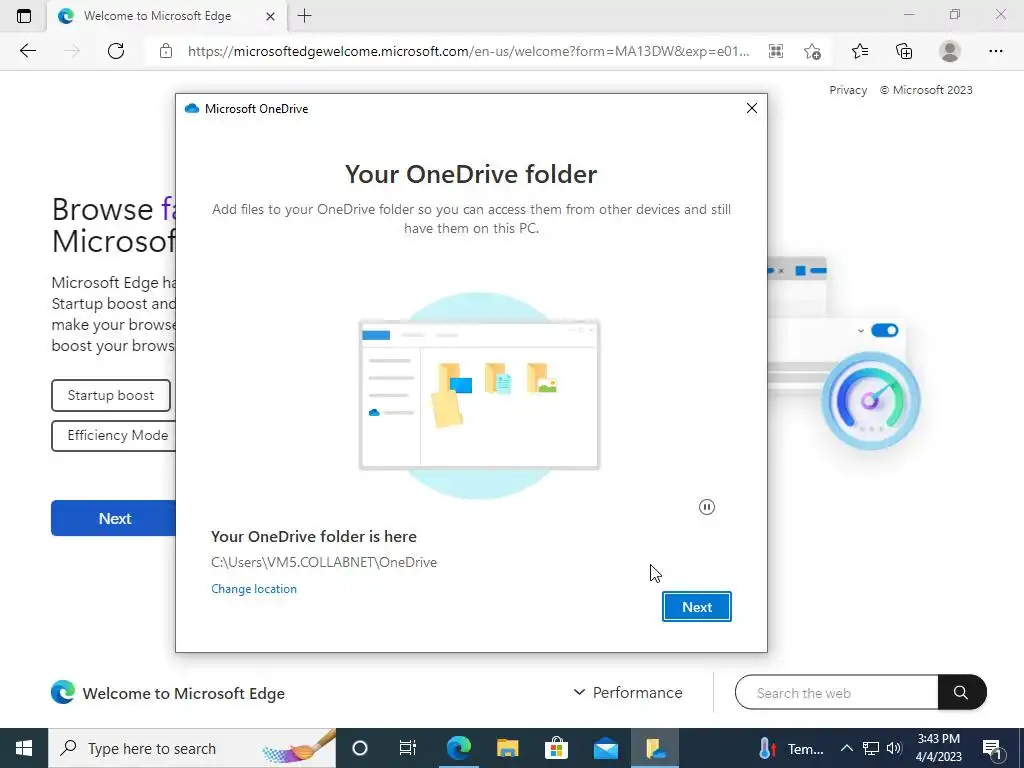Open Microsoft Store from taskbar

(x=556, y=748)
